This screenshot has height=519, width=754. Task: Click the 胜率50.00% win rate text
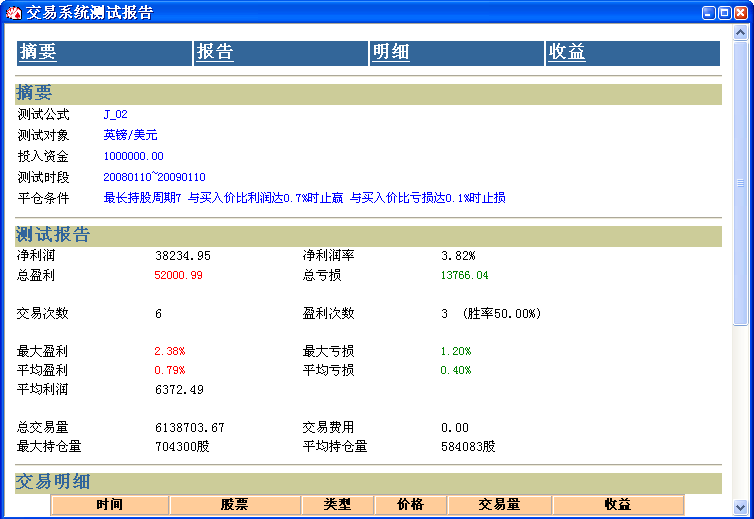[x=502, y=314]
